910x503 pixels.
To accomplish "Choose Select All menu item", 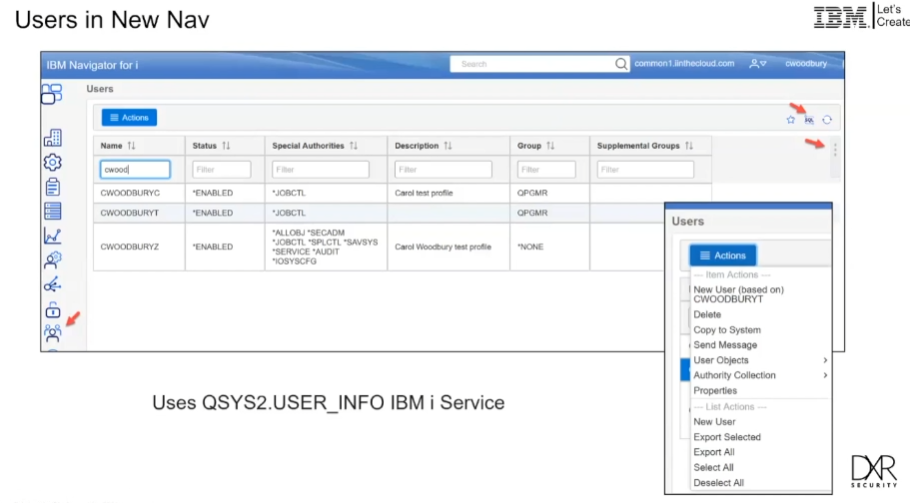I will pyautogui.click(x=713, y=467).
